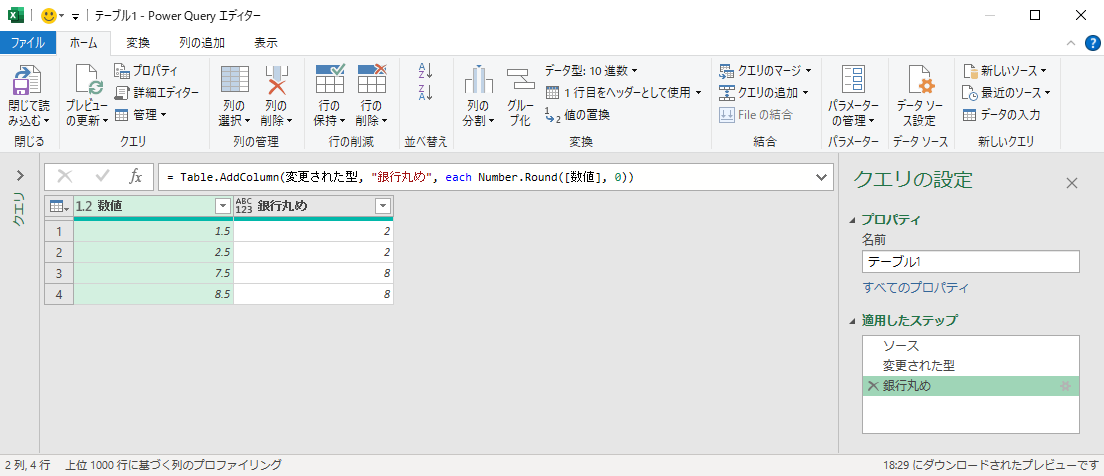Open the 新しいソース dropdown
1104x476 pixels.
1005,70
